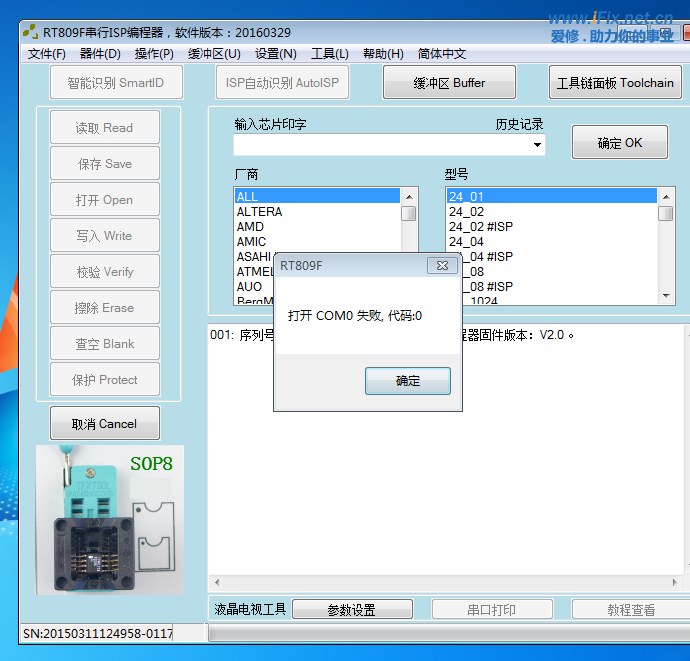Click the 取消 Cancel button
The width and height of the screenshot is (690, 661).
click(105, 424)
